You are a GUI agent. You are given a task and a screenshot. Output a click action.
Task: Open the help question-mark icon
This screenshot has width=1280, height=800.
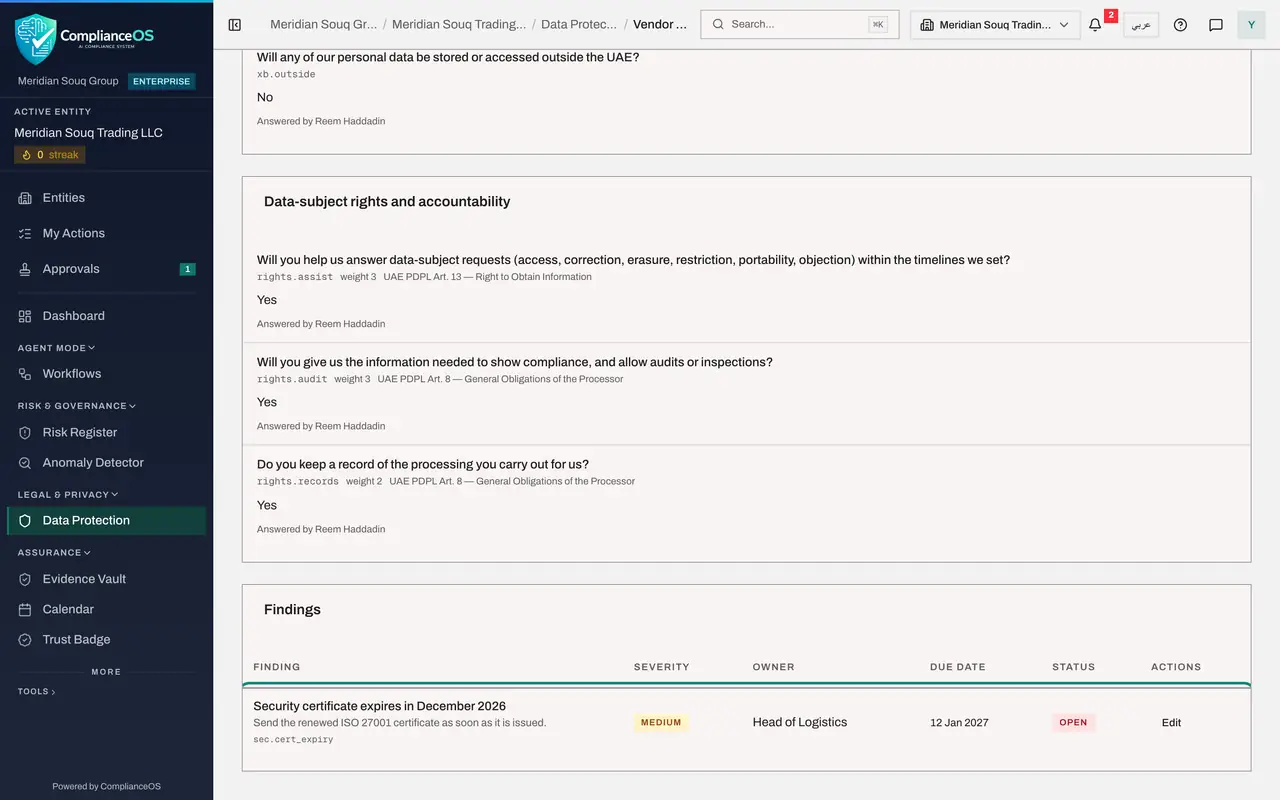1180,25
